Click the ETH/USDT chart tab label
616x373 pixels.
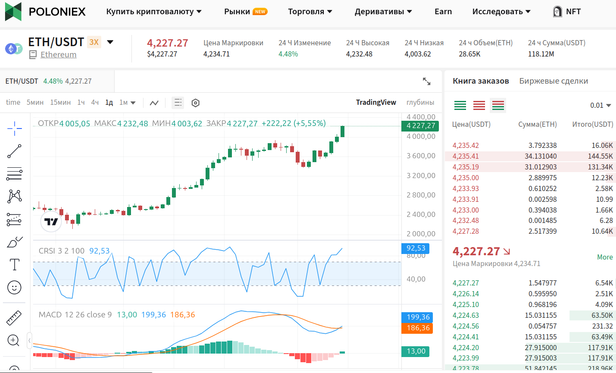(22, 81)
